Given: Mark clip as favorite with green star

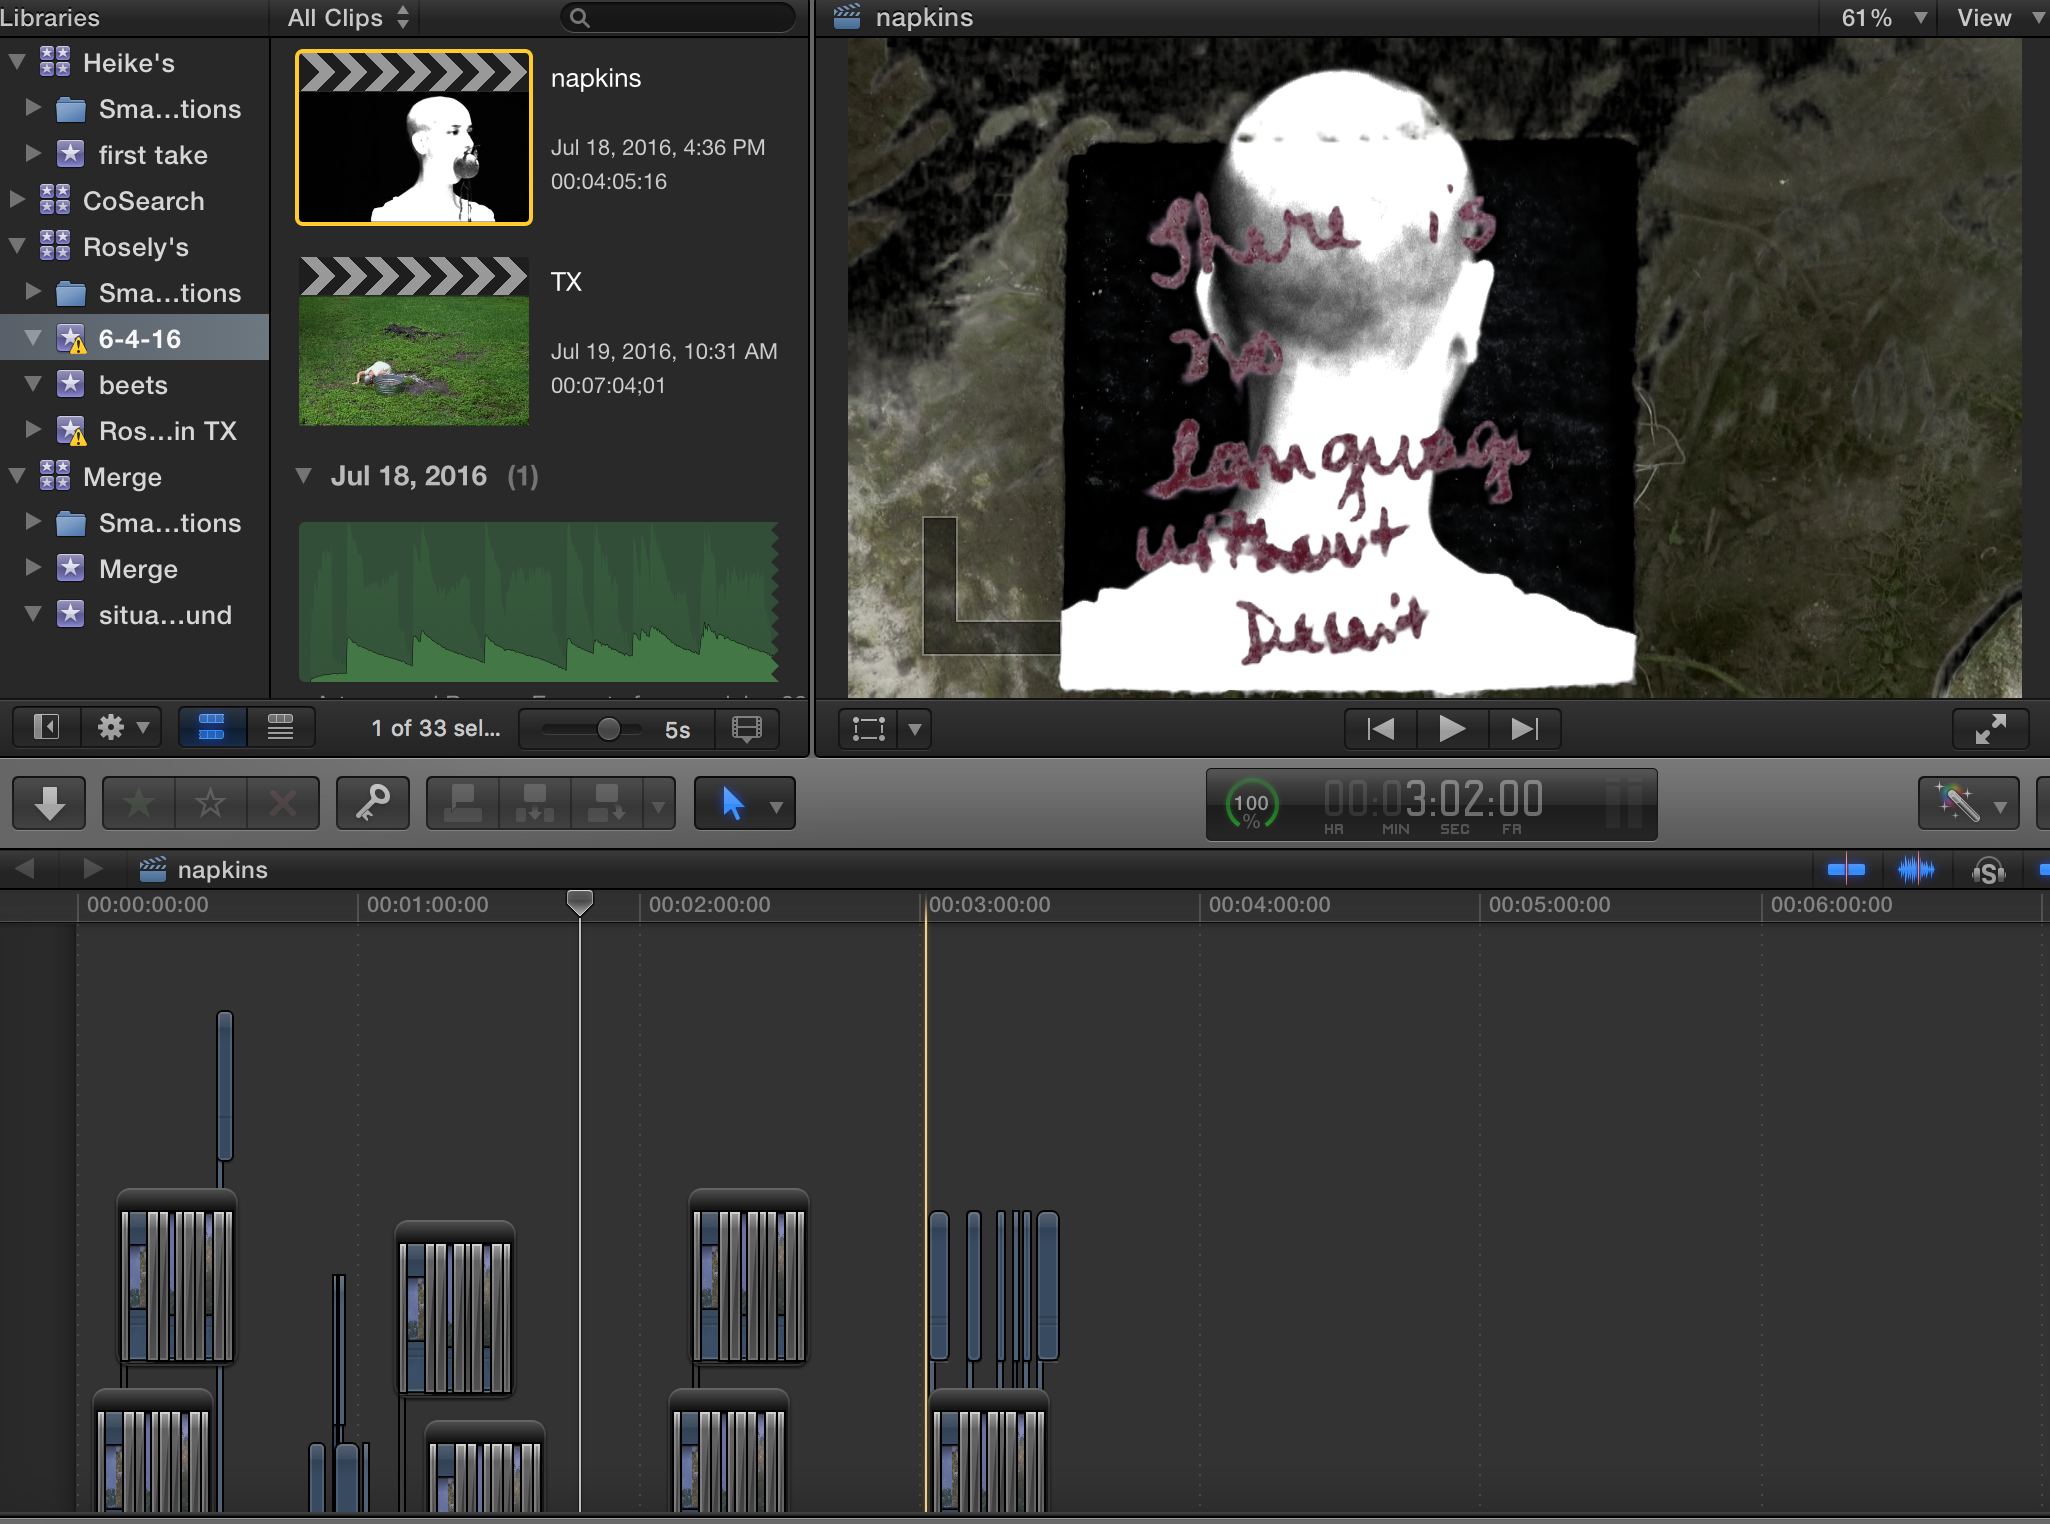Looking at the screenshot, I should pos(139,803).
